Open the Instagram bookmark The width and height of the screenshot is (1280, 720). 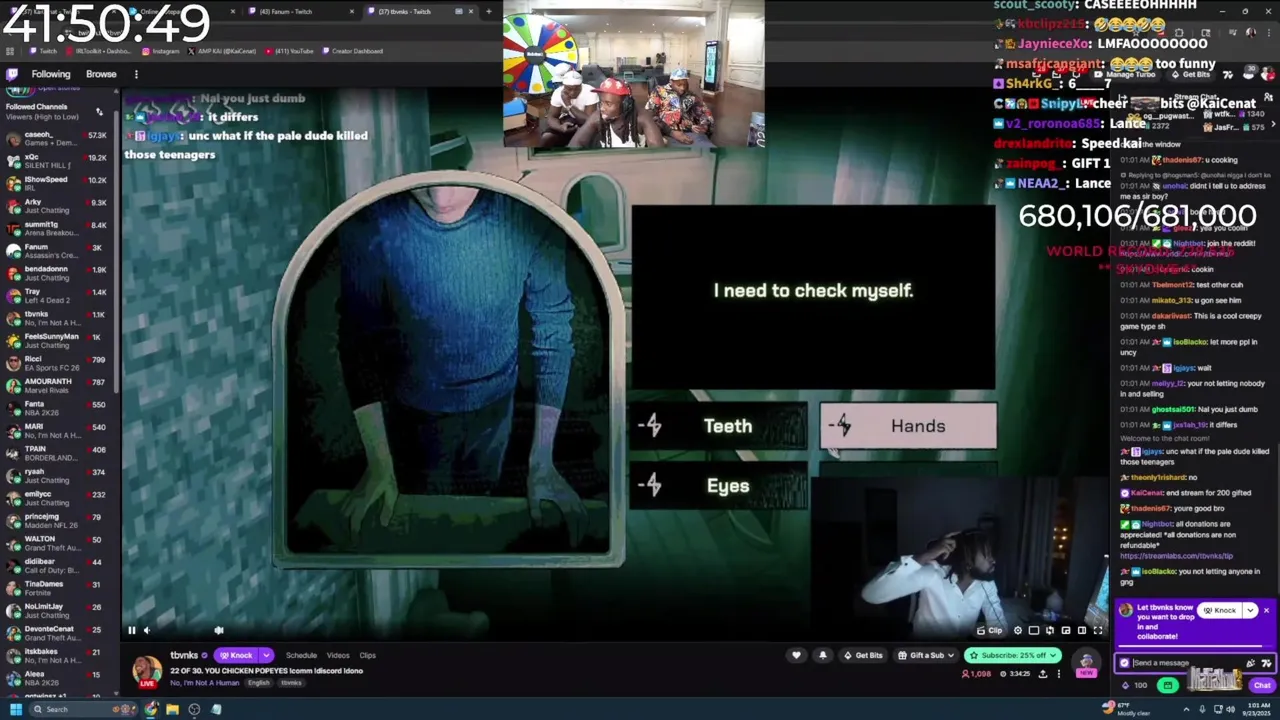click(x=161, y=51)
